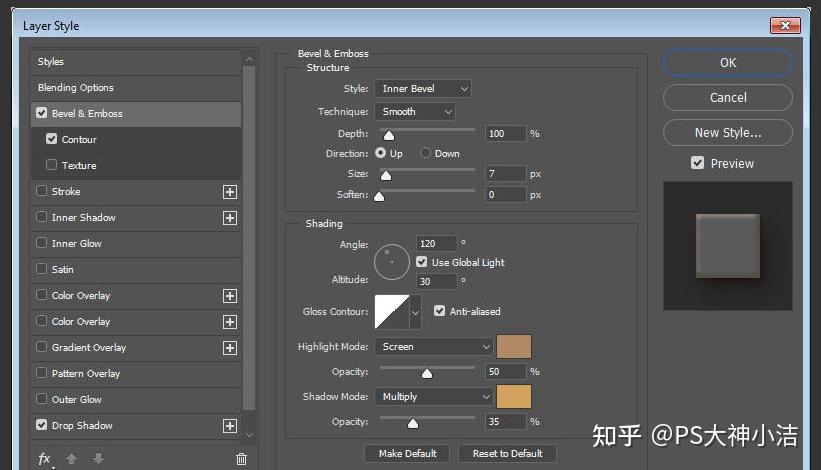
Task: Add another Inner Shadow with plus icon
Action: point(229,218)
